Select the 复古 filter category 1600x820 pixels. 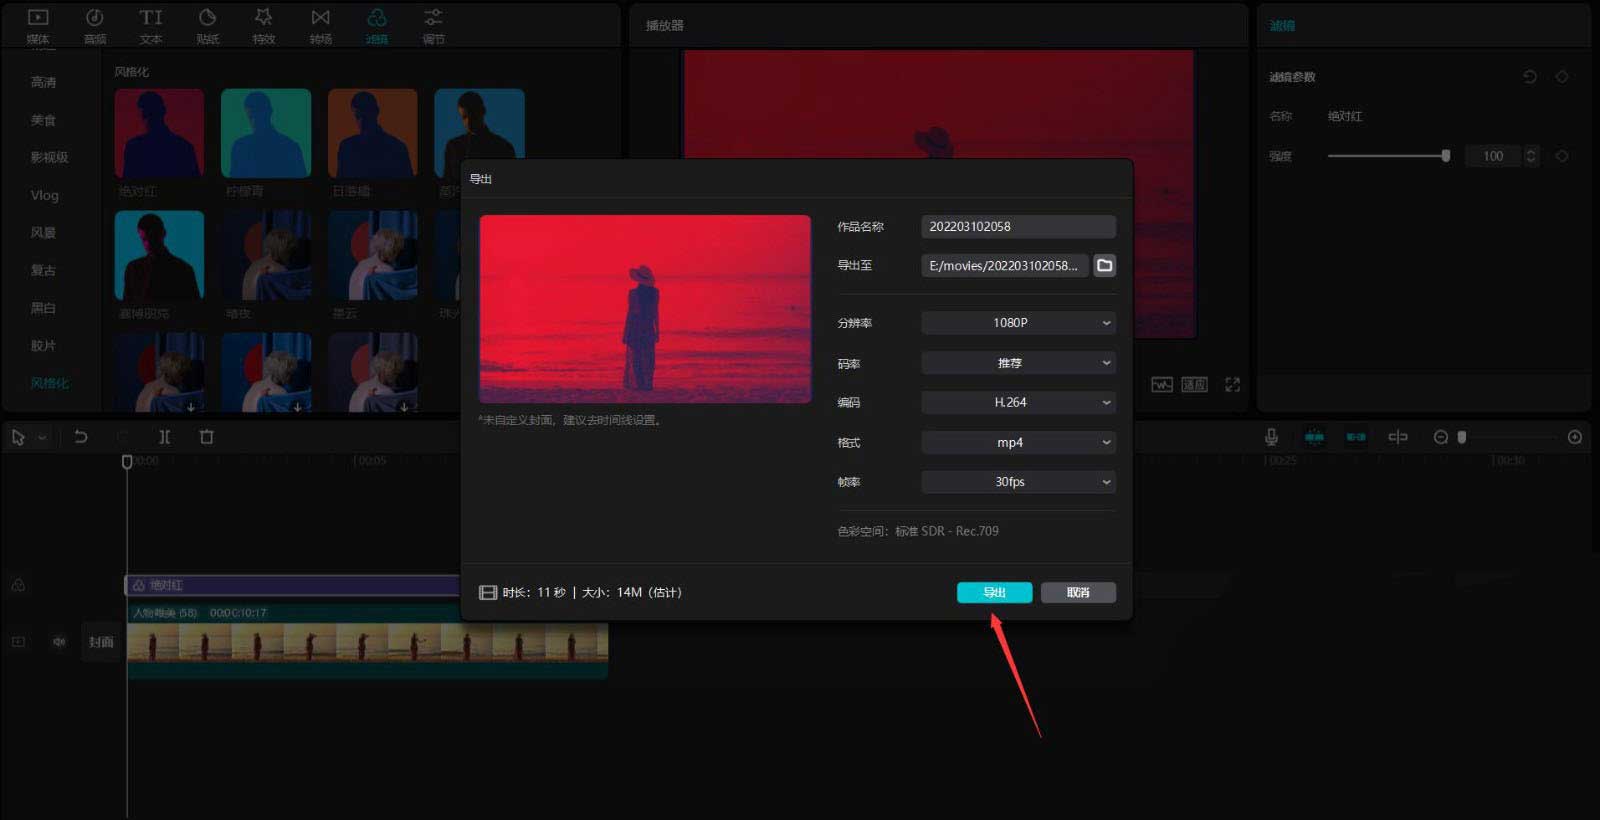[x=43, y=270]
